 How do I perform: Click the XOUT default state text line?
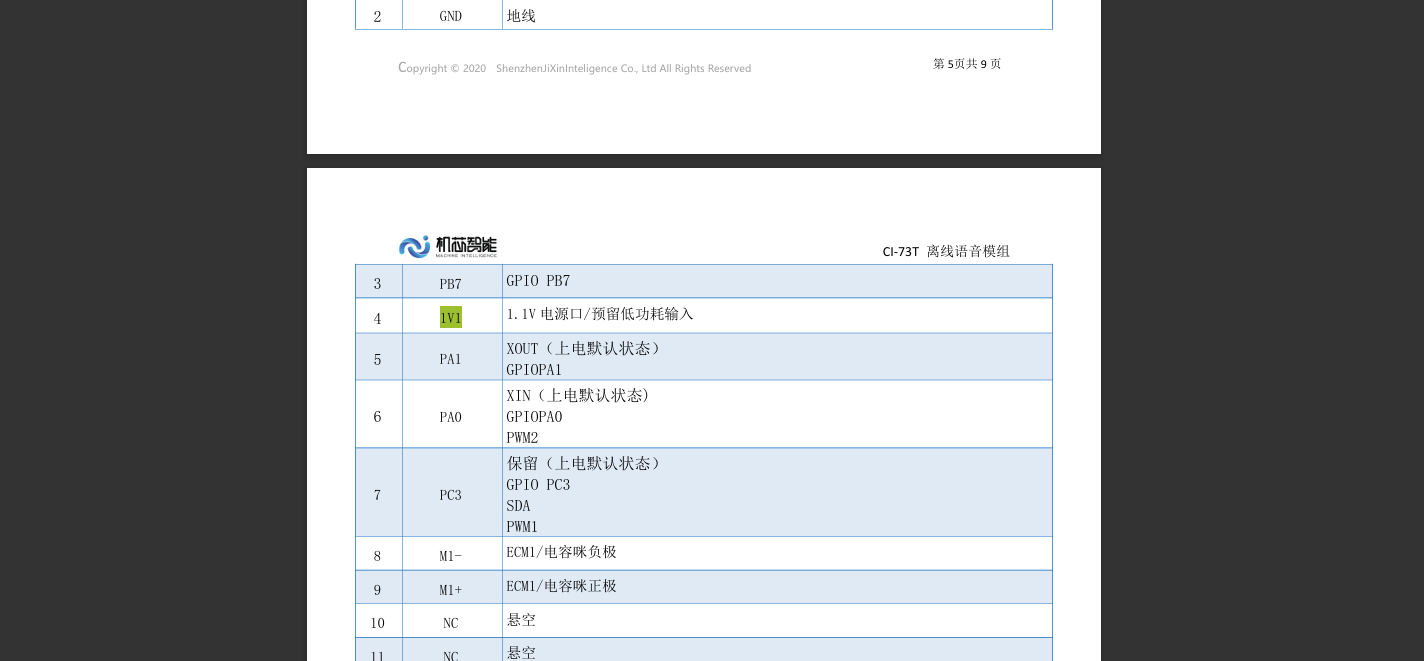tap(583, 348)
